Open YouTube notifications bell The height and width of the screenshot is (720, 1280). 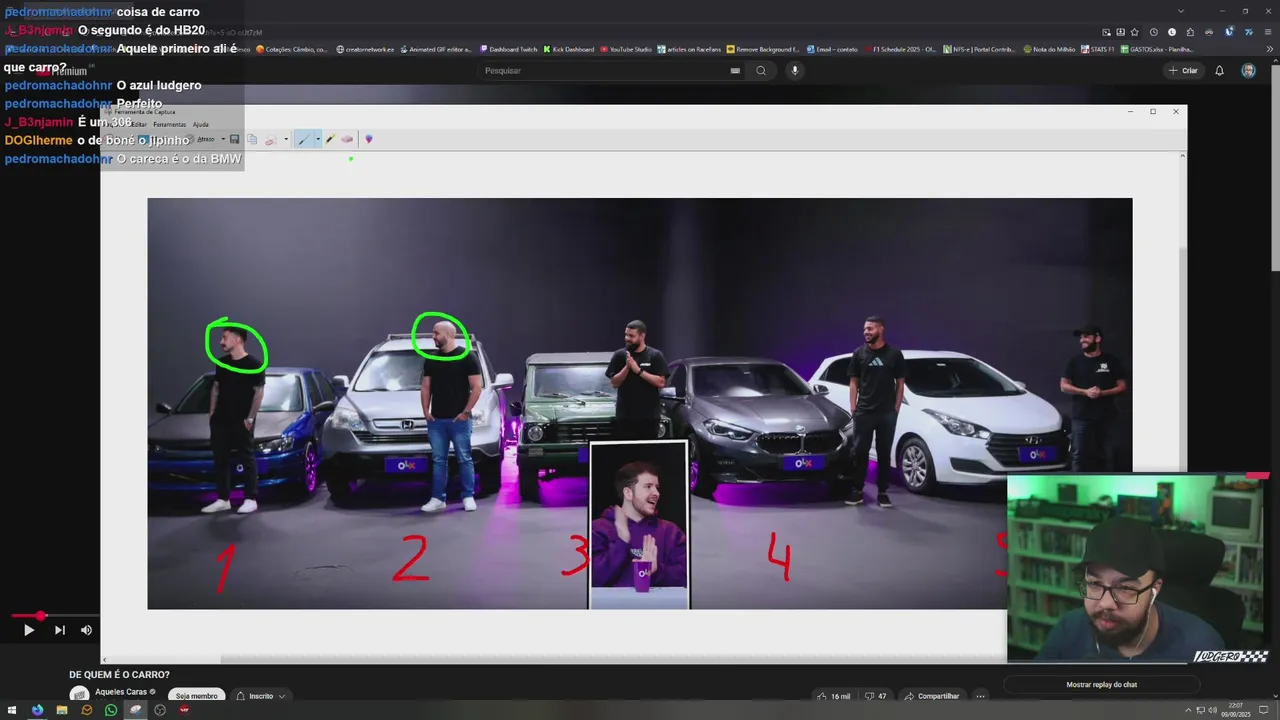tap(1219, 71)
